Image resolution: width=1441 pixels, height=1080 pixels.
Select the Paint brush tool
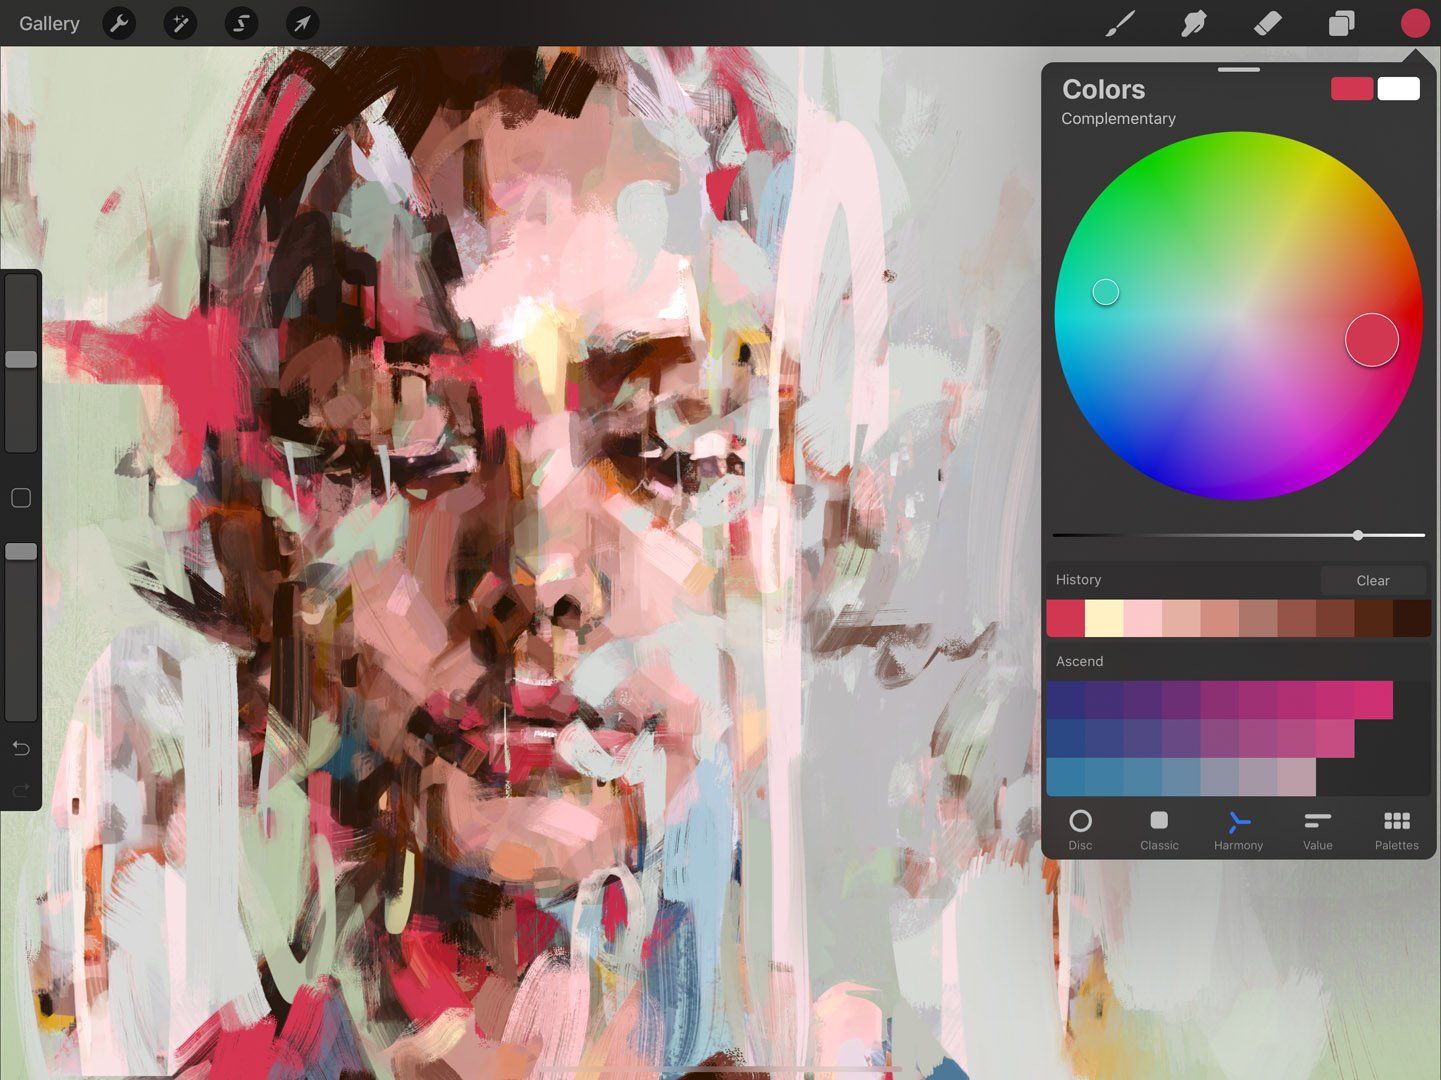pyautogui.click(x=1119, y=23)
